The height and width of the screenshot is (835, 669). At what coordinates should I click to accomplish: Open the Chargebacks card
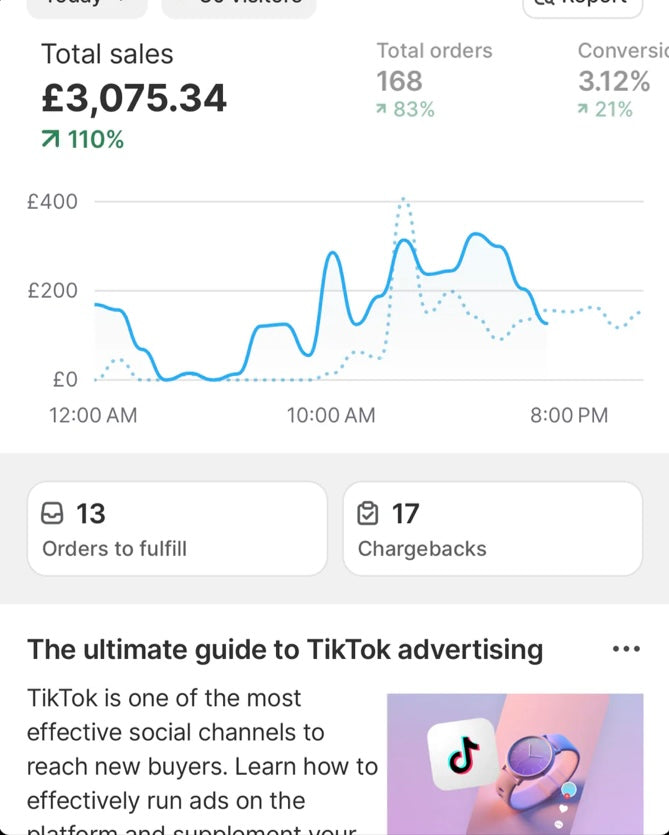(492, 529)
